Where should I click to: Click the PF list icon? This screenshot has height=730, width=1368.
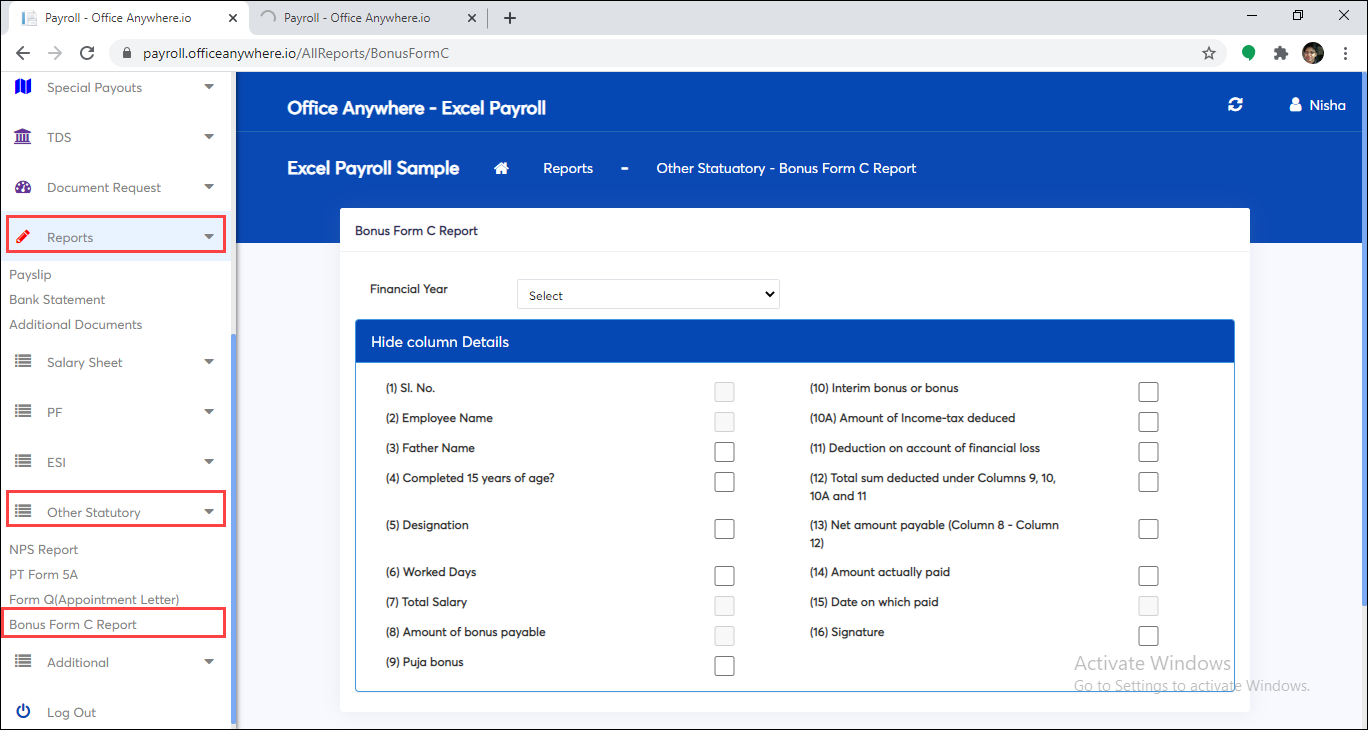click(x=24, y=412)
